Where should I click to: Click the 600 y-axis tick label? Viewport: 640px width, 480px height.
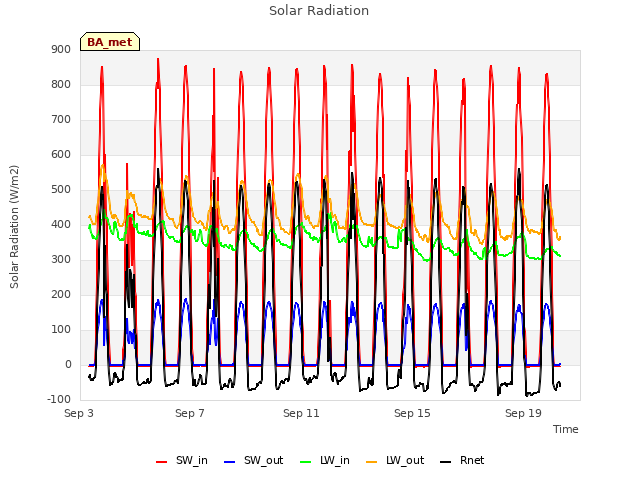(x=61, y=154)
